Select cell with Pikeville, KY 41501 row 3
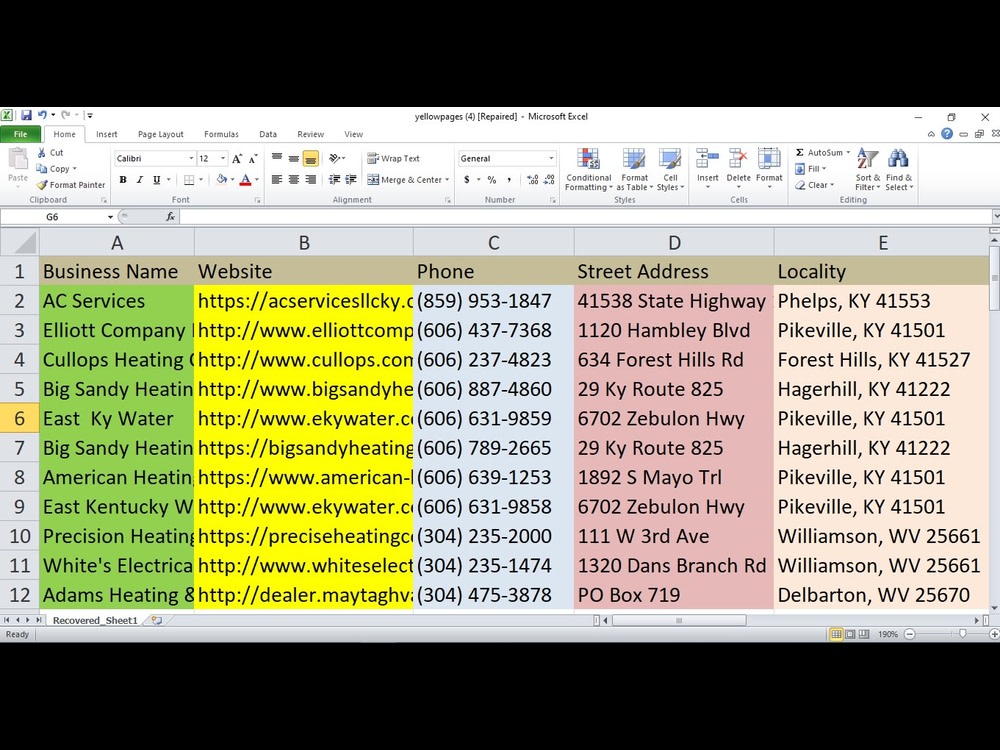This screenshot has width=1000, height=750. (x=881, y=330)
